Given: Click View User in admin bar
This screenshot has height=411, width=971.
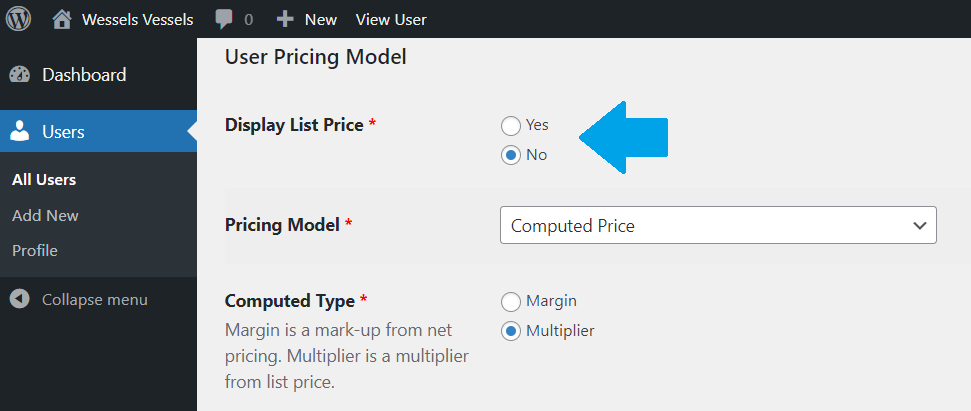Looking at the screenshot, I should (391, 20).
